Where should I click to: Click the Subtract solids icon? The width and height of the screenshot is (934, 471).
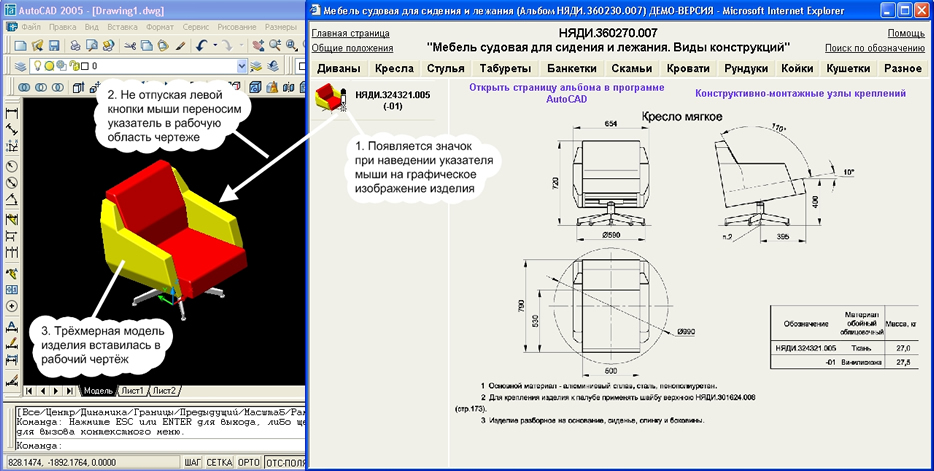41,87
